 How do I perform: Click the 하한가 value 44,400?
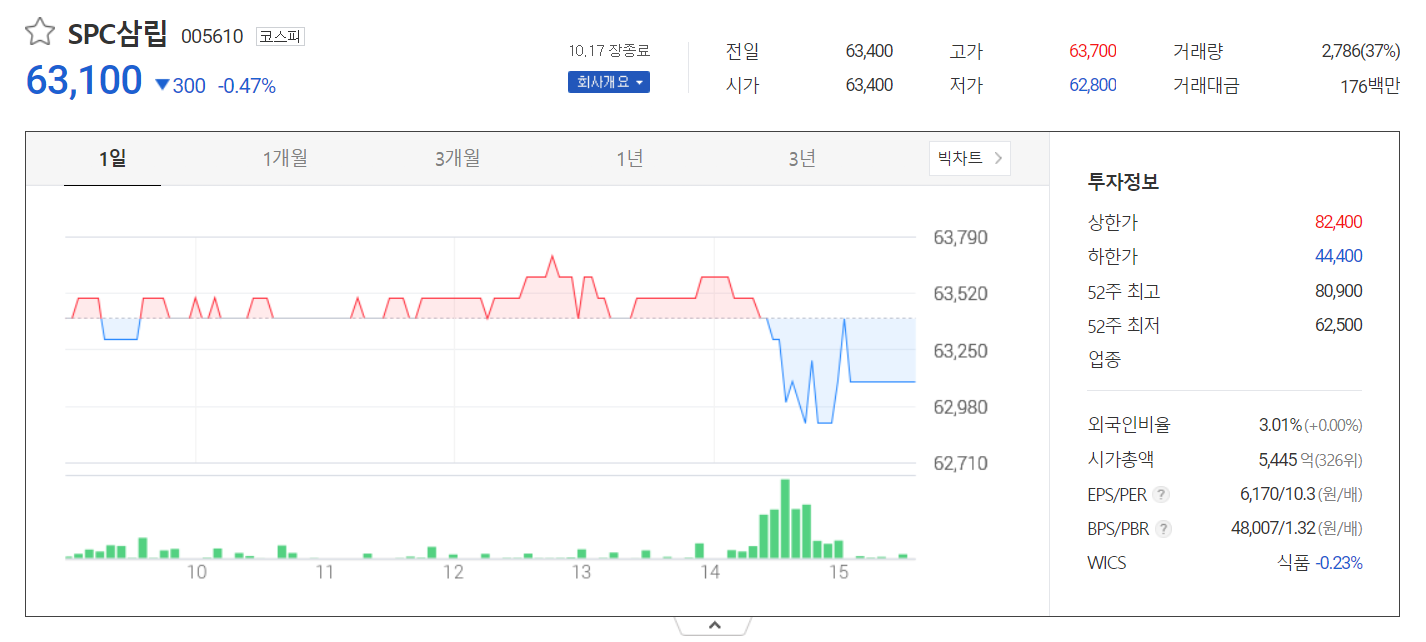click(1338, 256)
